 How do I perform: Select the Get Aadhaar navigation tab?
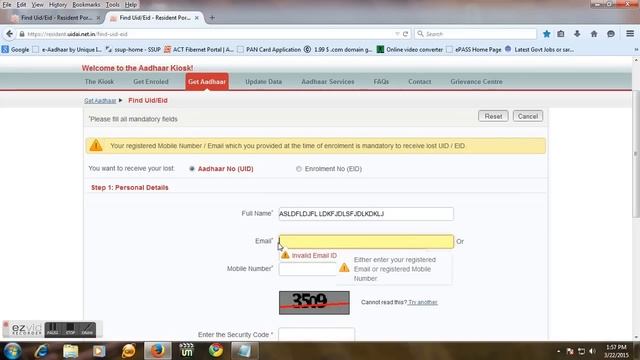pos(207,82)
